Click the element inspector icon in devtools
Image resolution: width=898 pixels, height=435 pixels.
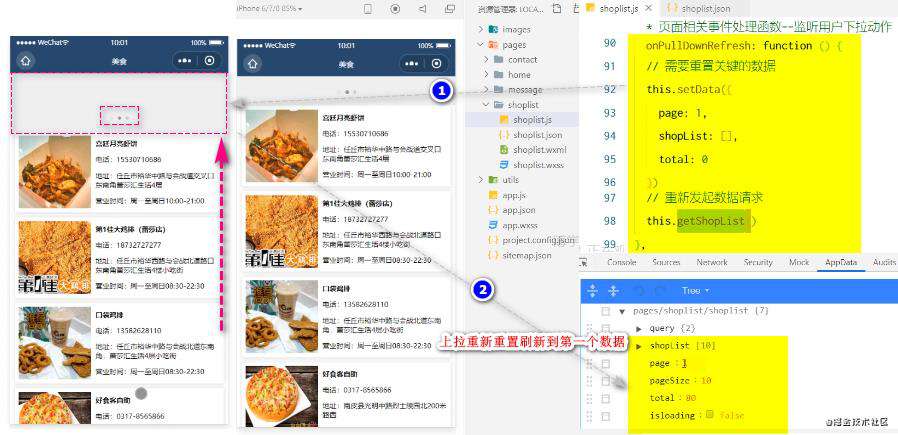(584, 263)
